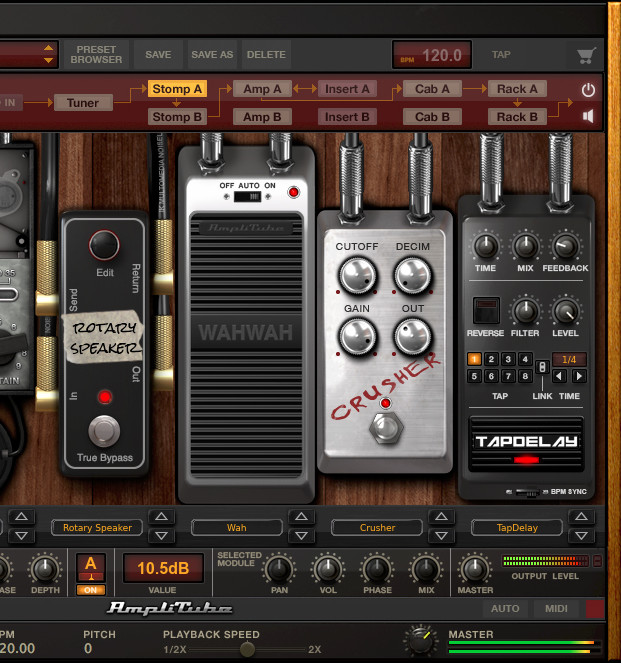Select TapDelay tap pattern 1

tap(474, 359)
